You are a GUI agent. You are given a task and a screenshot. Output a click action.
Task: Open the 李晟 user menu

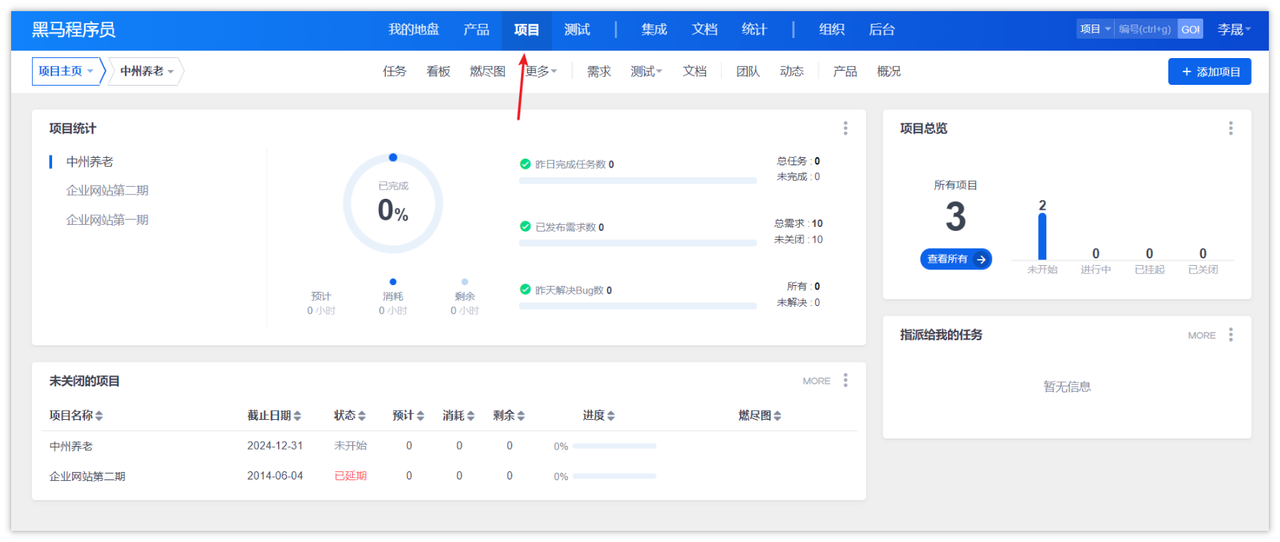coord(1234,30)
